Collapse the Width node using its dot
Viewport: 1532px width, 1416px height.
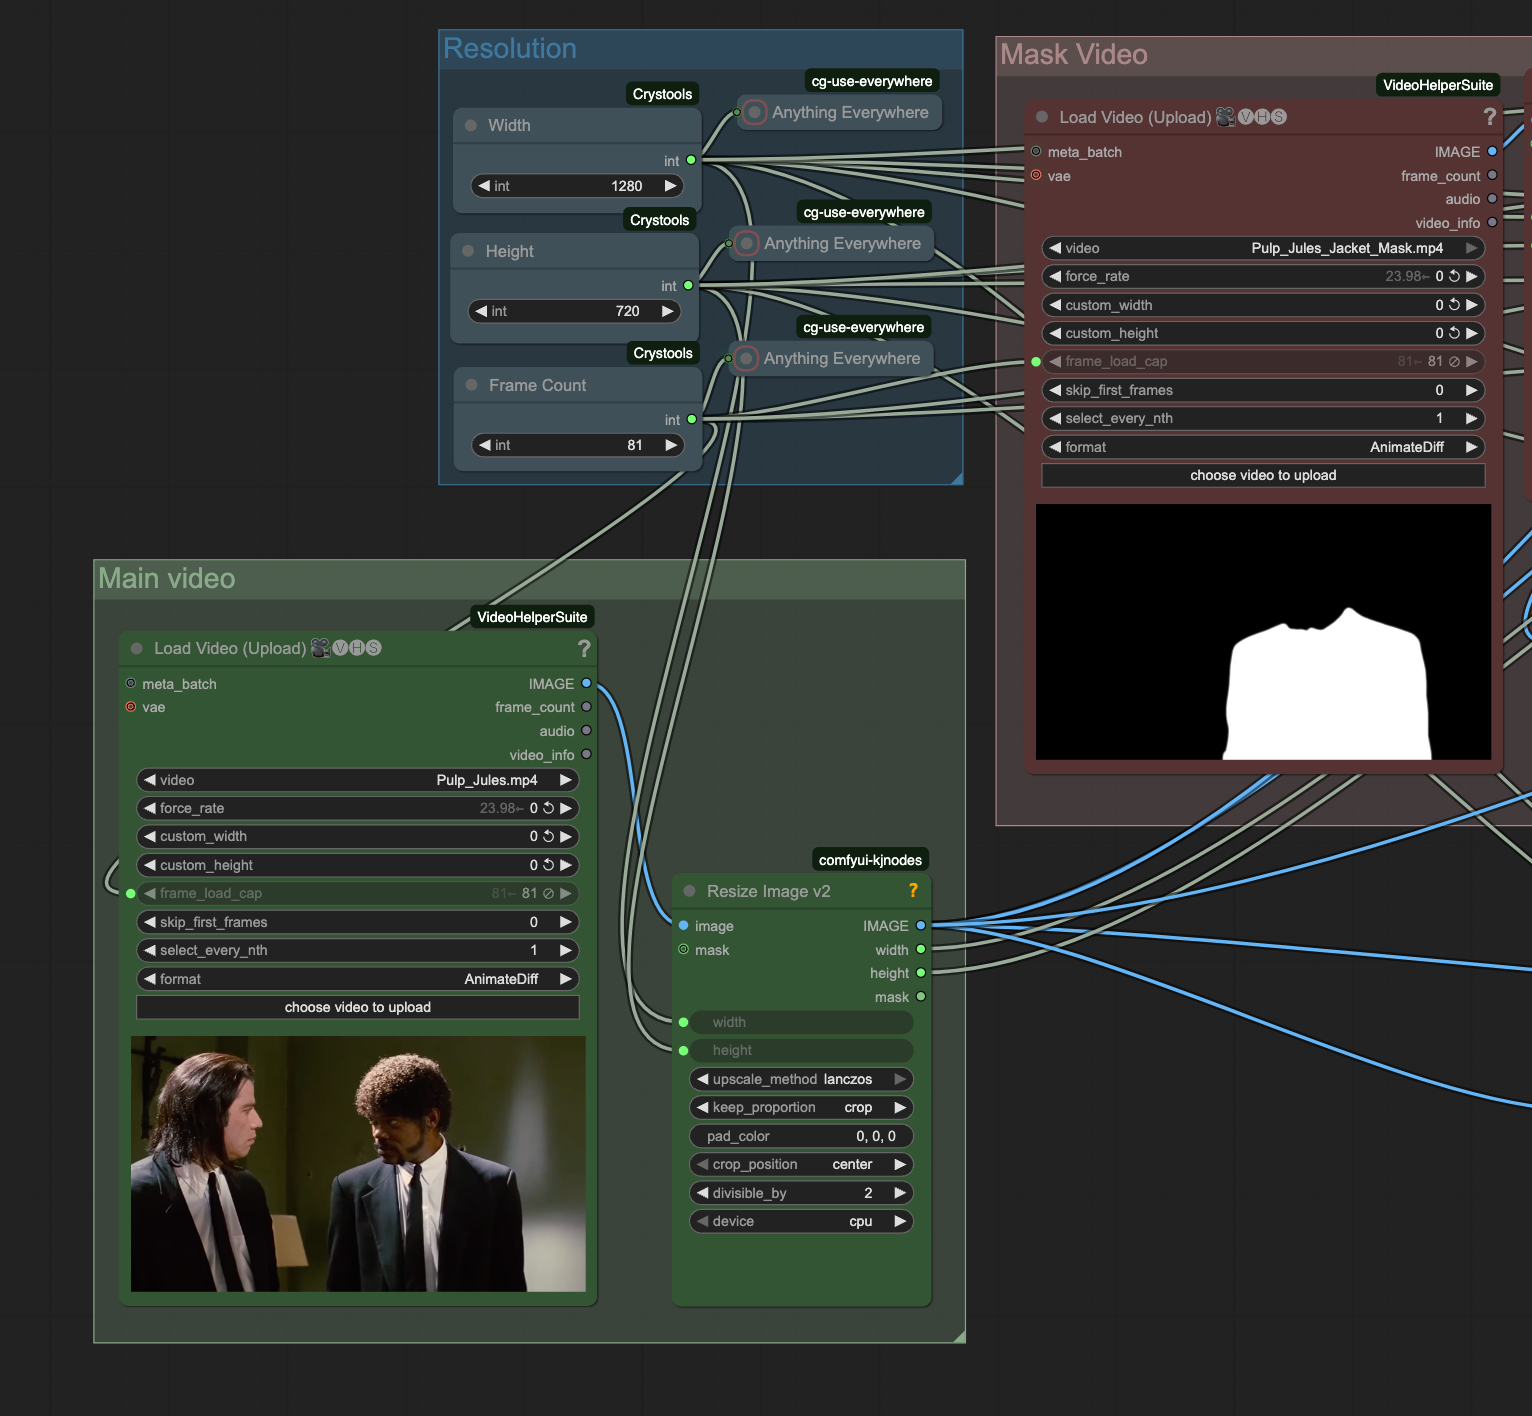(x=471, y=126)
